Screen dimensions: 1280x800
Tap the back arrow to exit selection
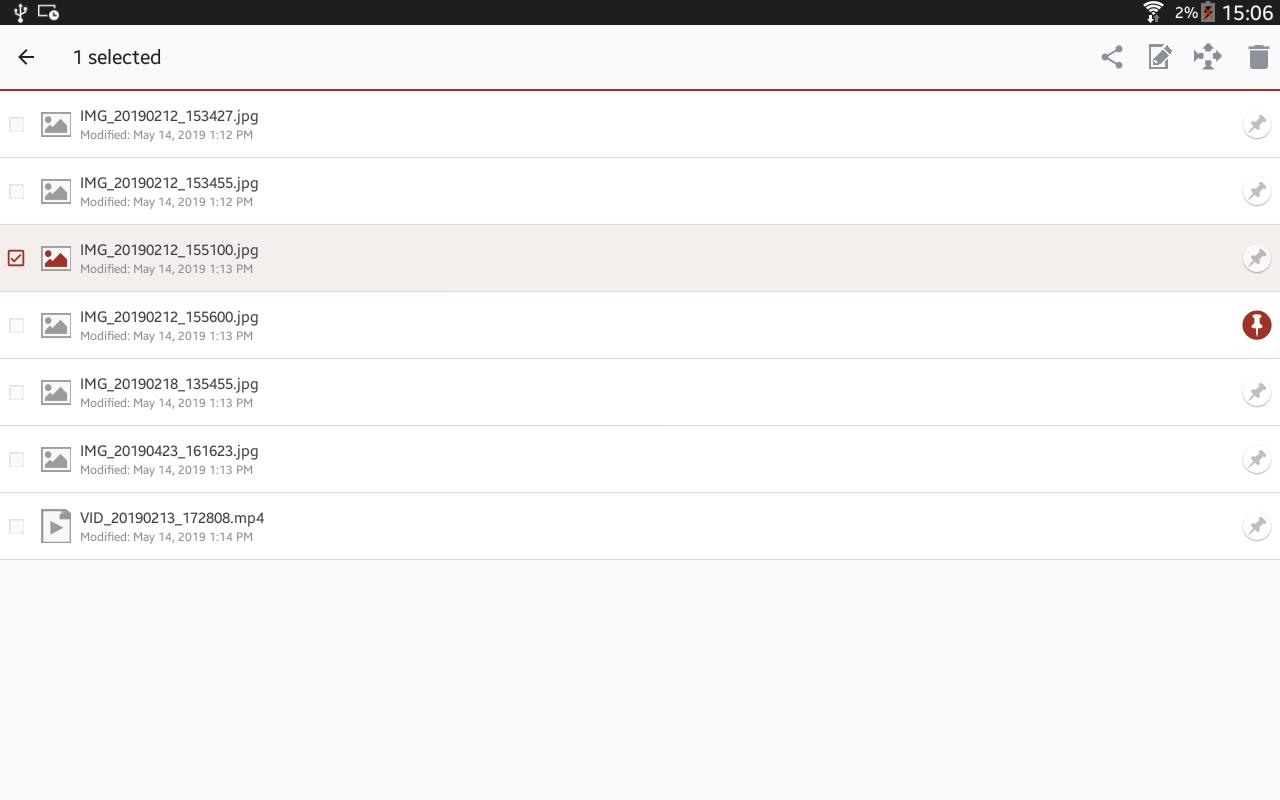click(x=26, y=57)
